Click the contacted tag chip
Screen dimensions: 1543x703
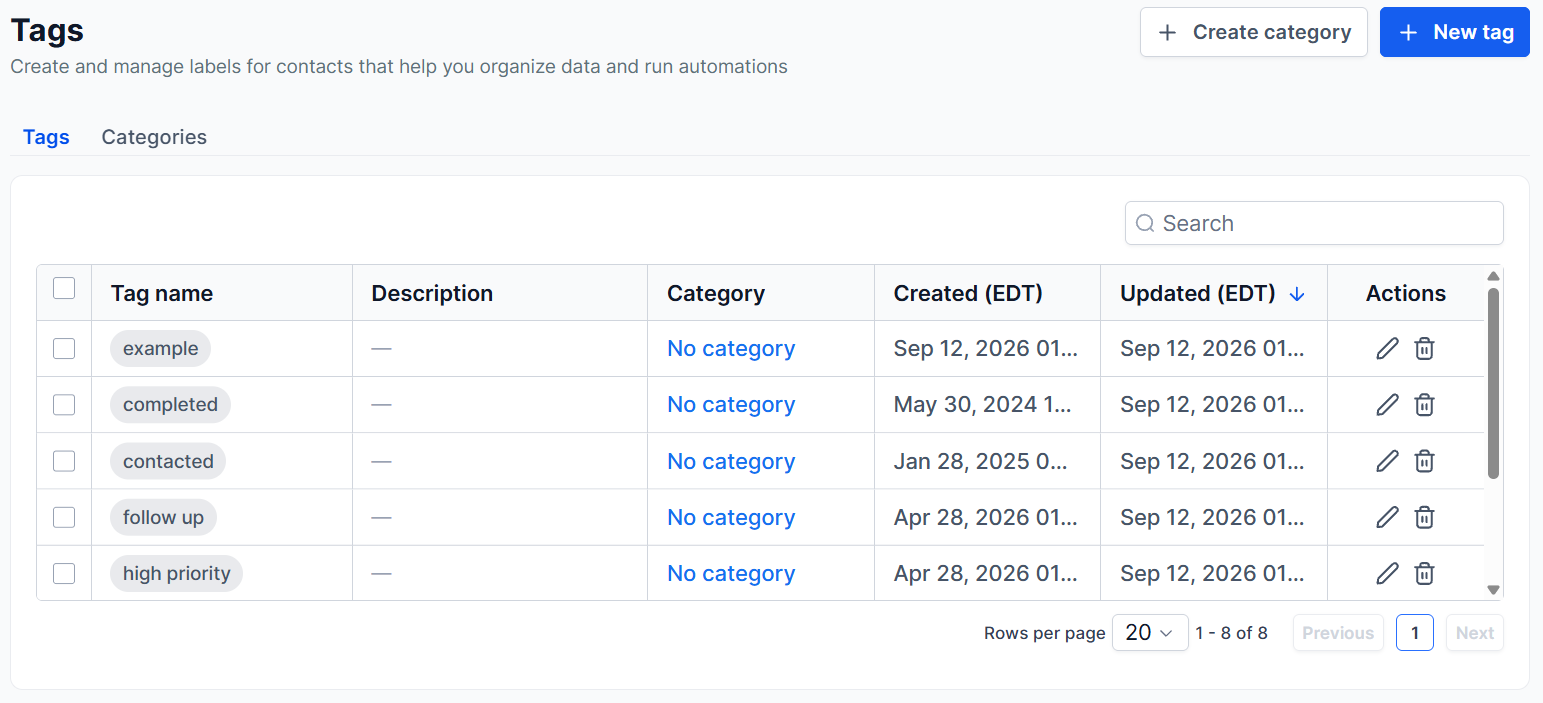click(168, 461)
